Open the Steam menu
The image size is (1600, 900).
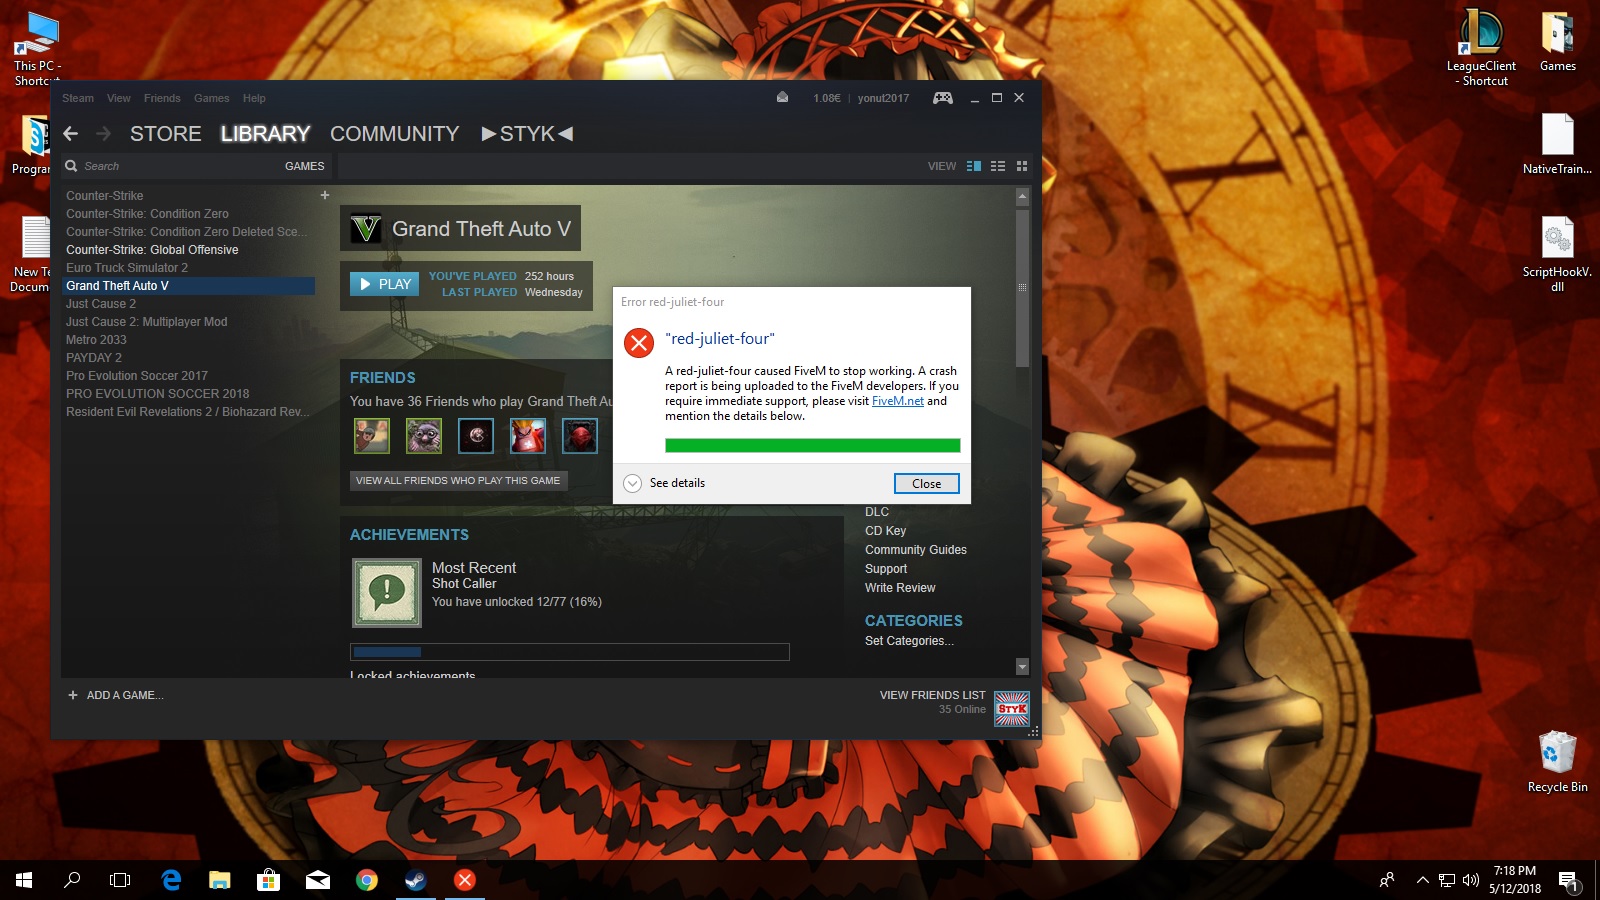pos(78,98)
